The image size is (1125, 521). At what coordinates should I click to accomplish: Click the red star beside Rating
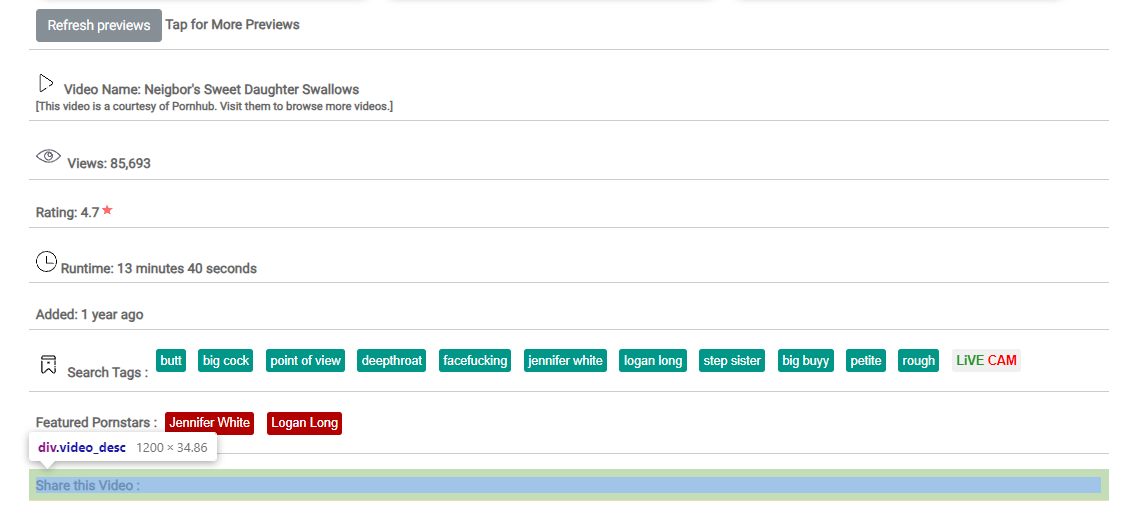[x=107, y=211]
